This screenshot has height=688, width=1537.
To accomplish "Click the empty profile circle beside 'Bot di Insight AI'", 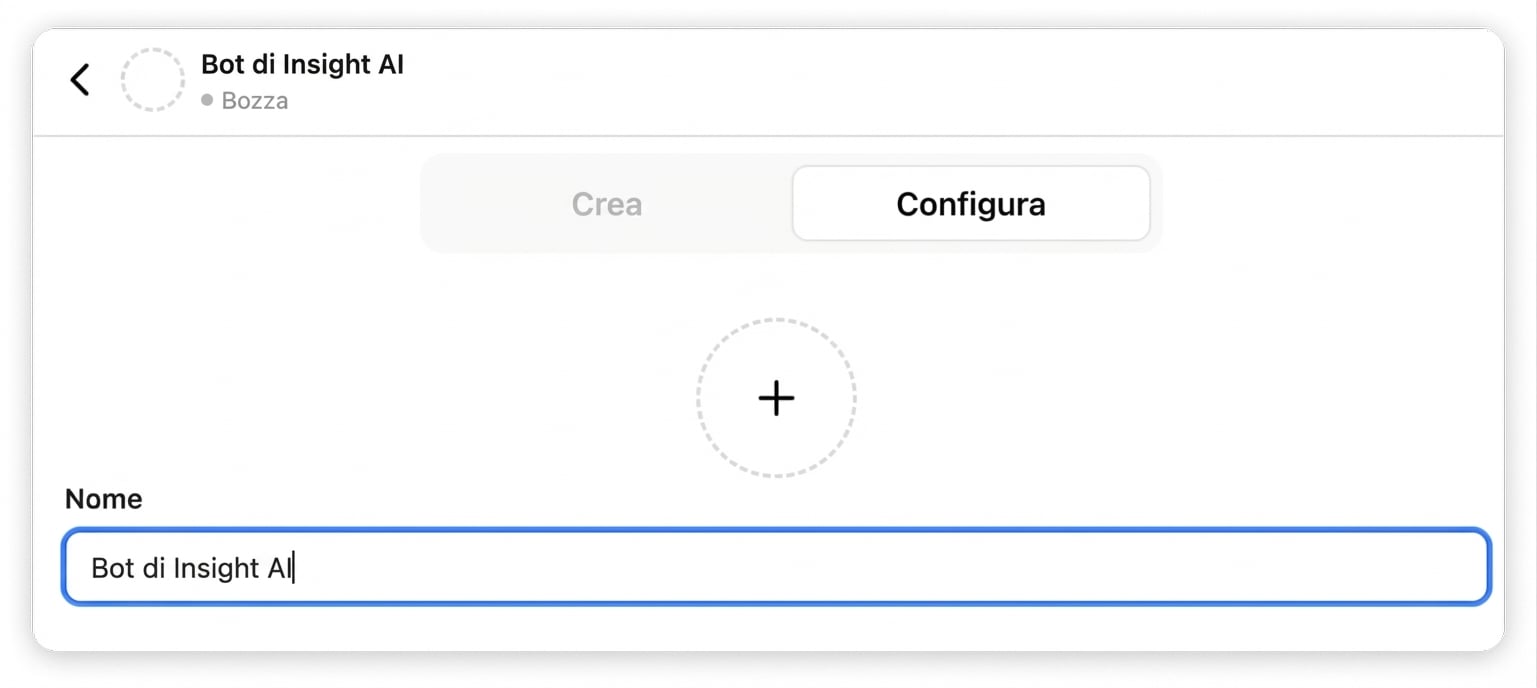I will (x=153, y=80).
